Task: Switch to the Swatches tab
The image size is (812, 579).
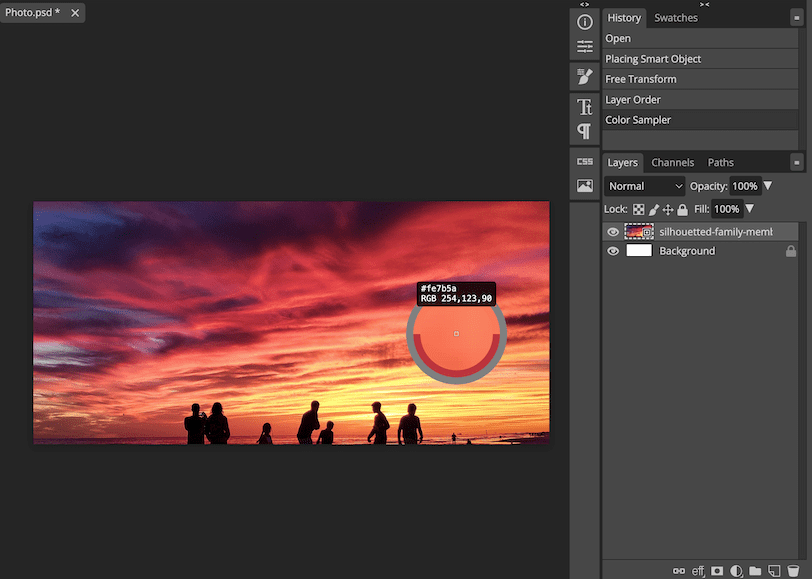Action: pyautogui.click(x=675, y=18)
